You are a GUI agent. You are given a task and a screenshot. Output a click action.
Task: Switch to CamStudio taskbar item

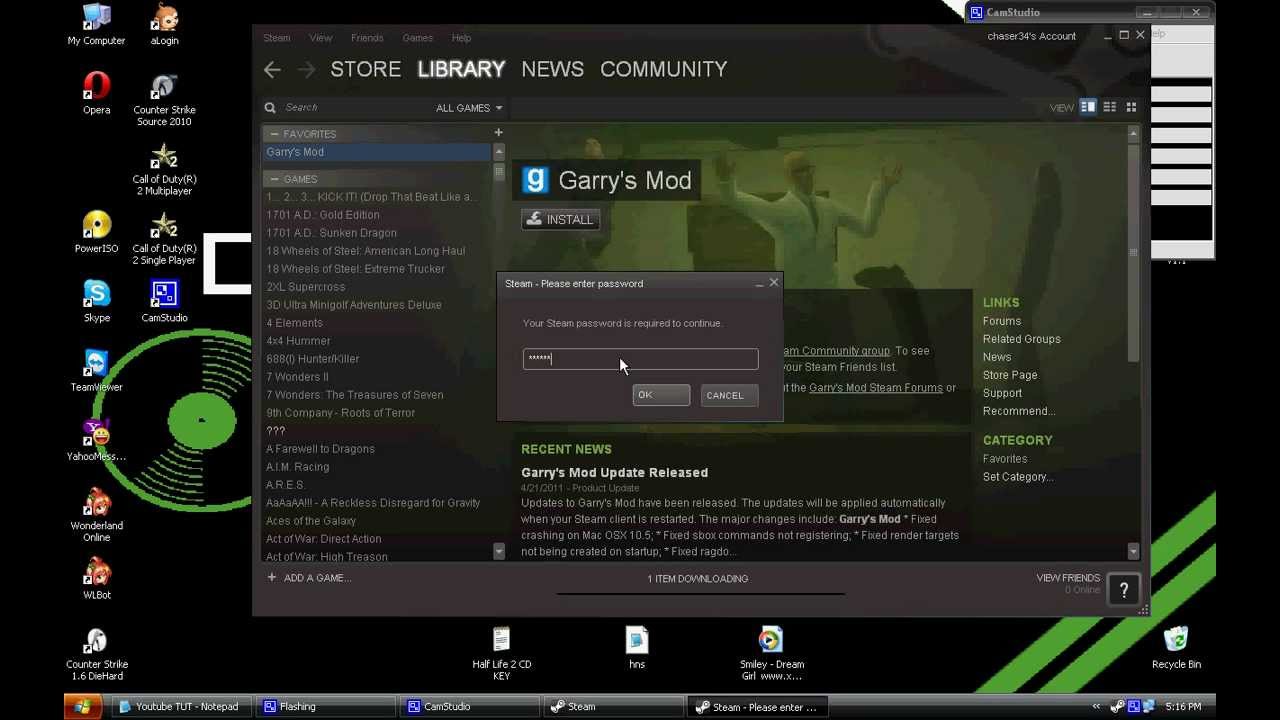(470, 707)
